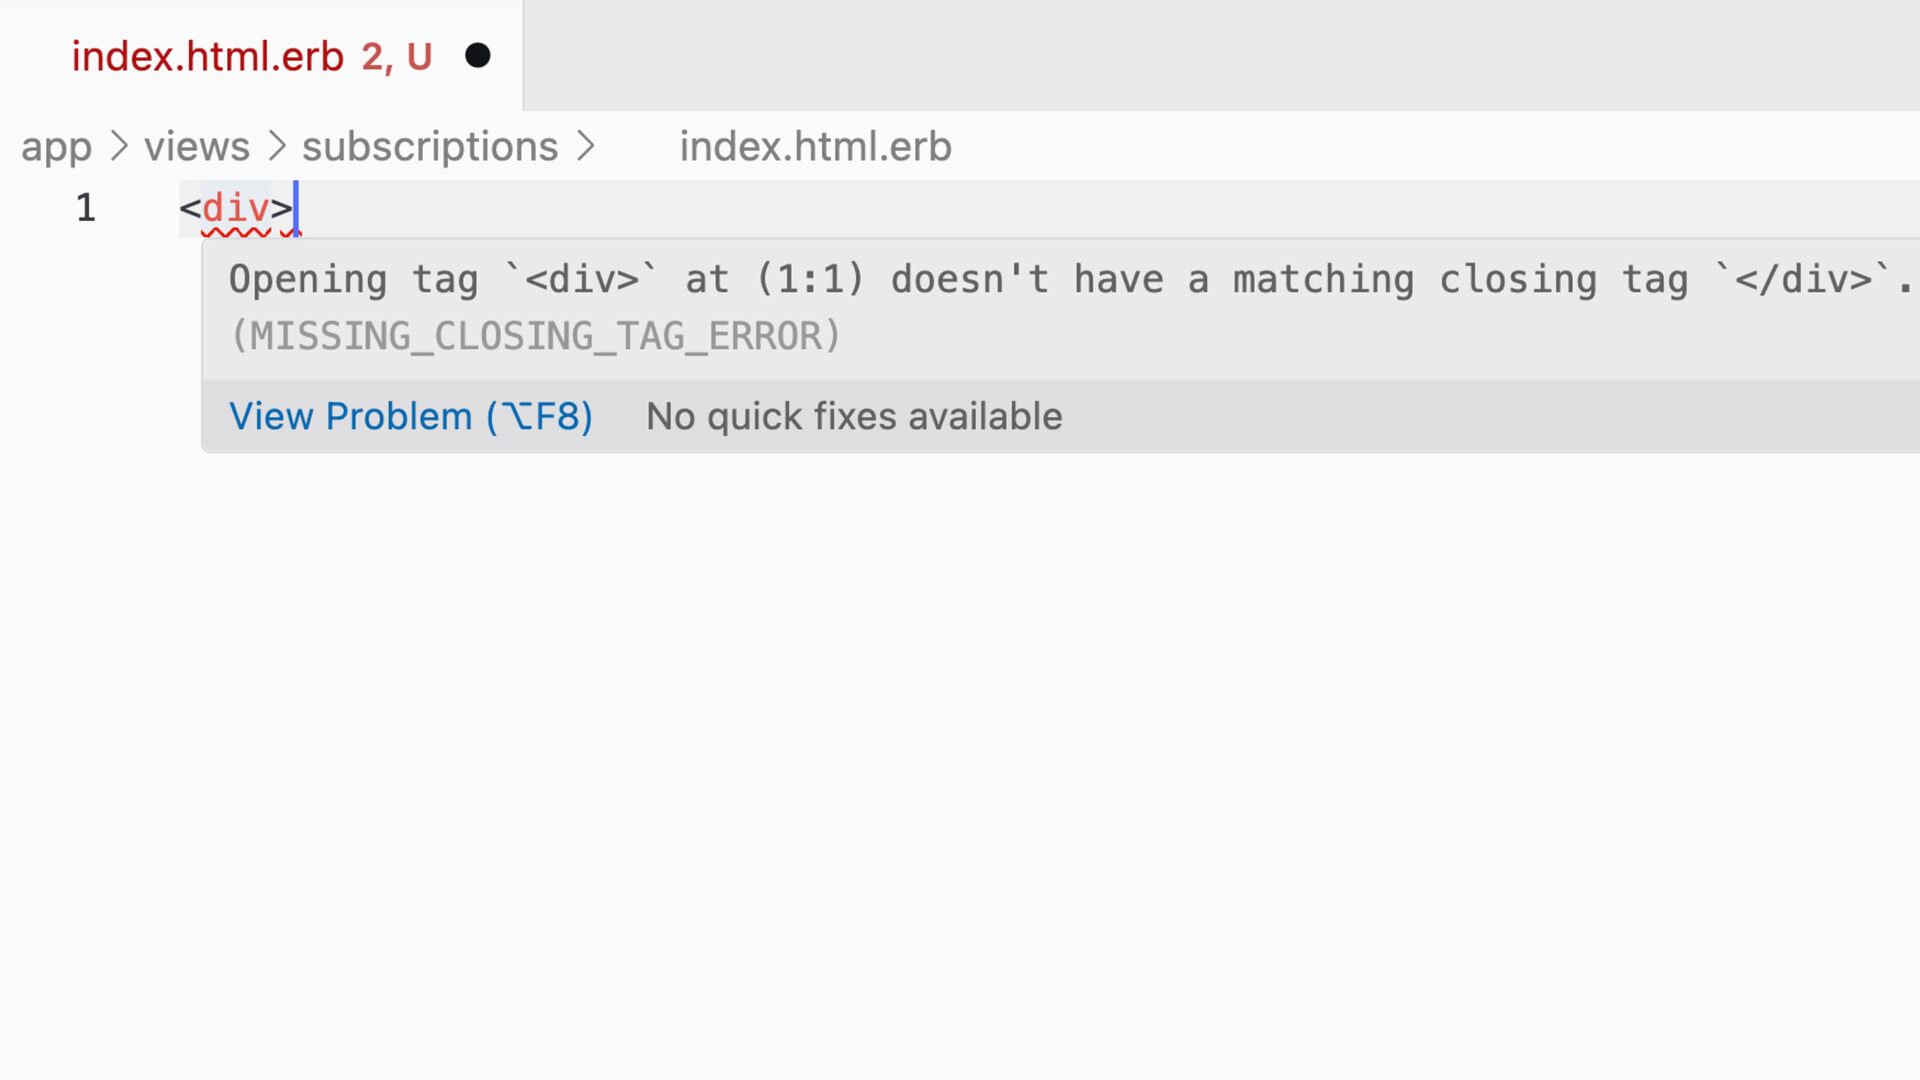Image resolution: width=1920 pixels, height=1080 pixels.
Task: Click the chevron after subscriptions breadcrumb
Action: (x=586, y=147)
